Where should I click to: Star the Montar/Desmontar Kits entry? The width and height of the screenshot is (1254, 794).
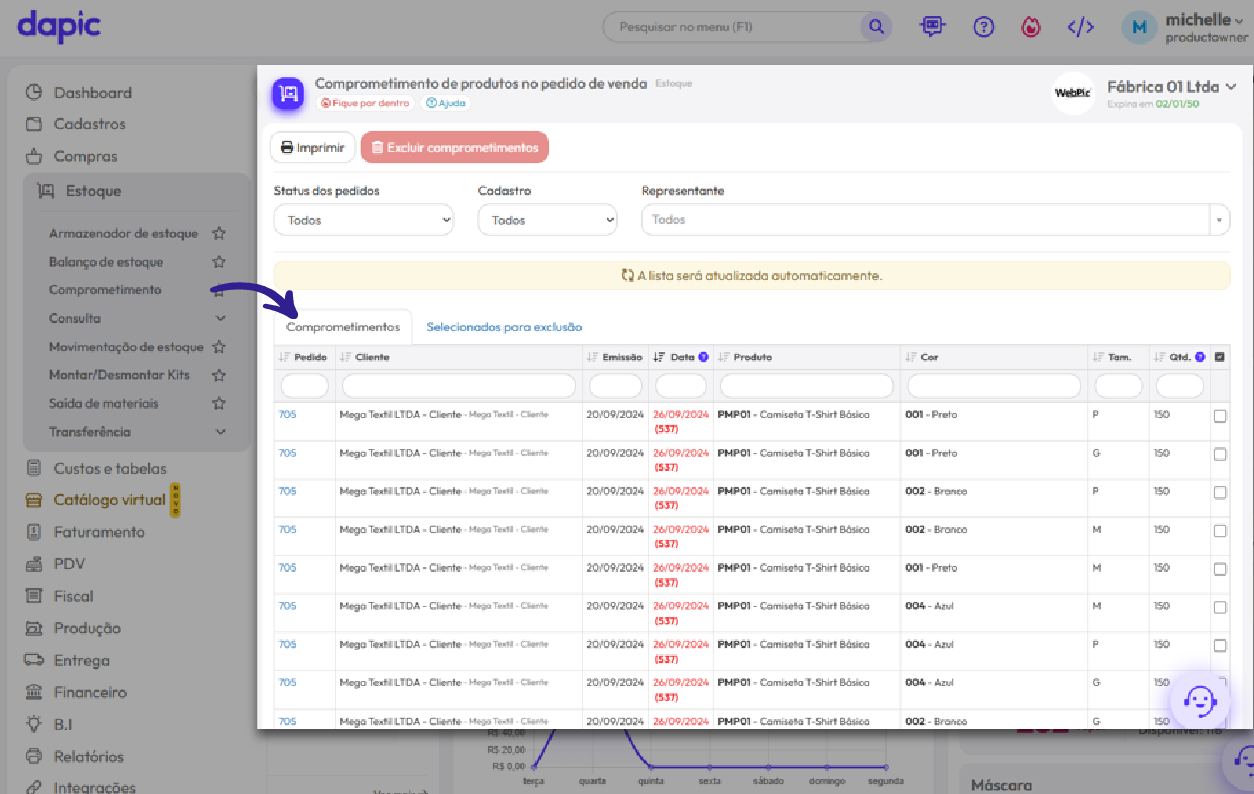218,375
